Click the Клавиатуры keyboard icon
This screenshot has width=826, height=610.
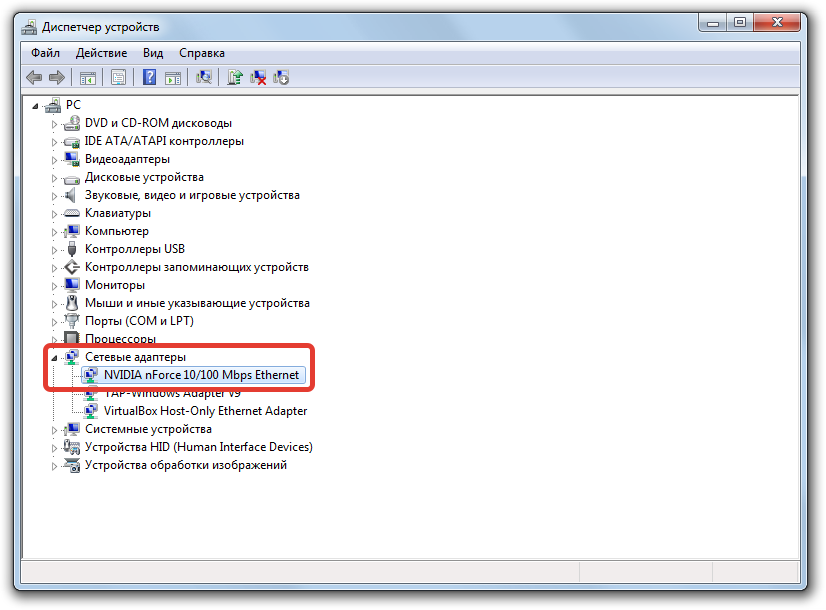pyautogui.click(x=72, y=213)
